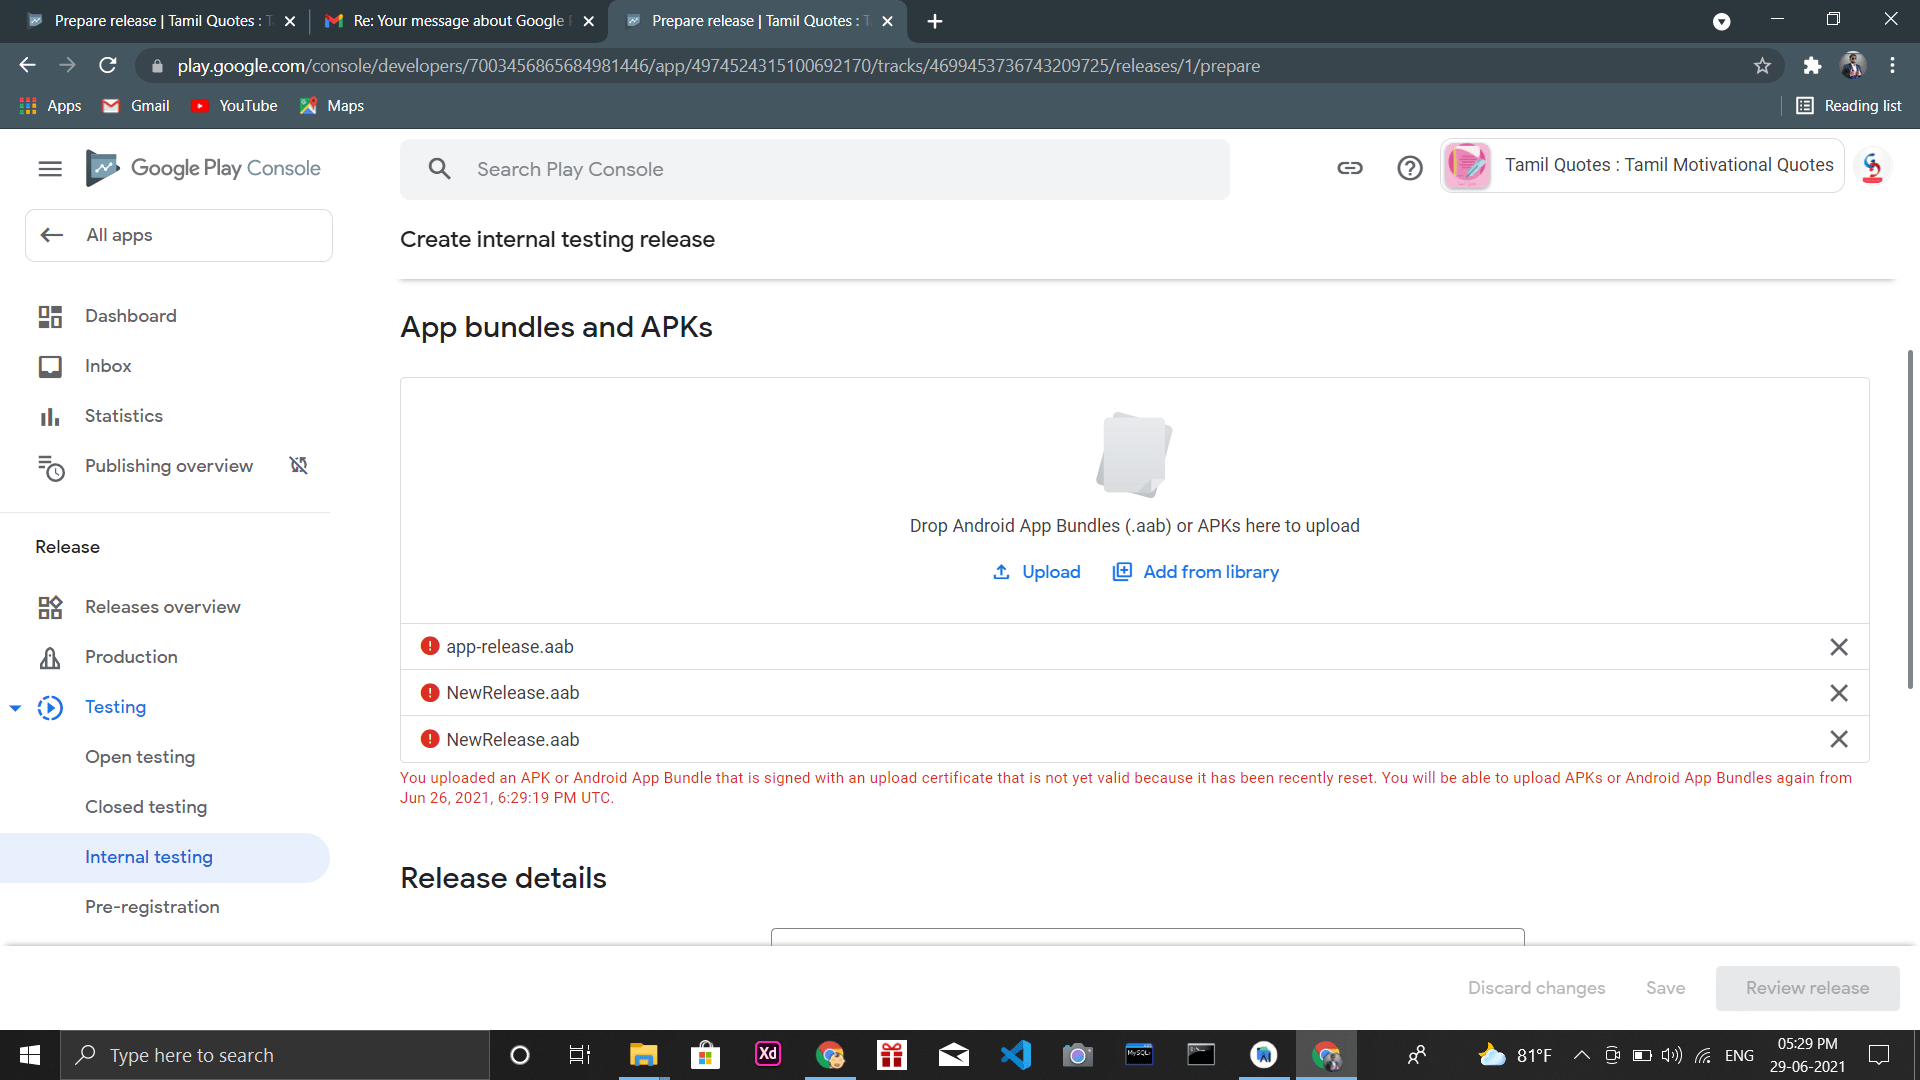Open Play Console help
This screenshot has width=1920, height=1080.
[1410, 168]
